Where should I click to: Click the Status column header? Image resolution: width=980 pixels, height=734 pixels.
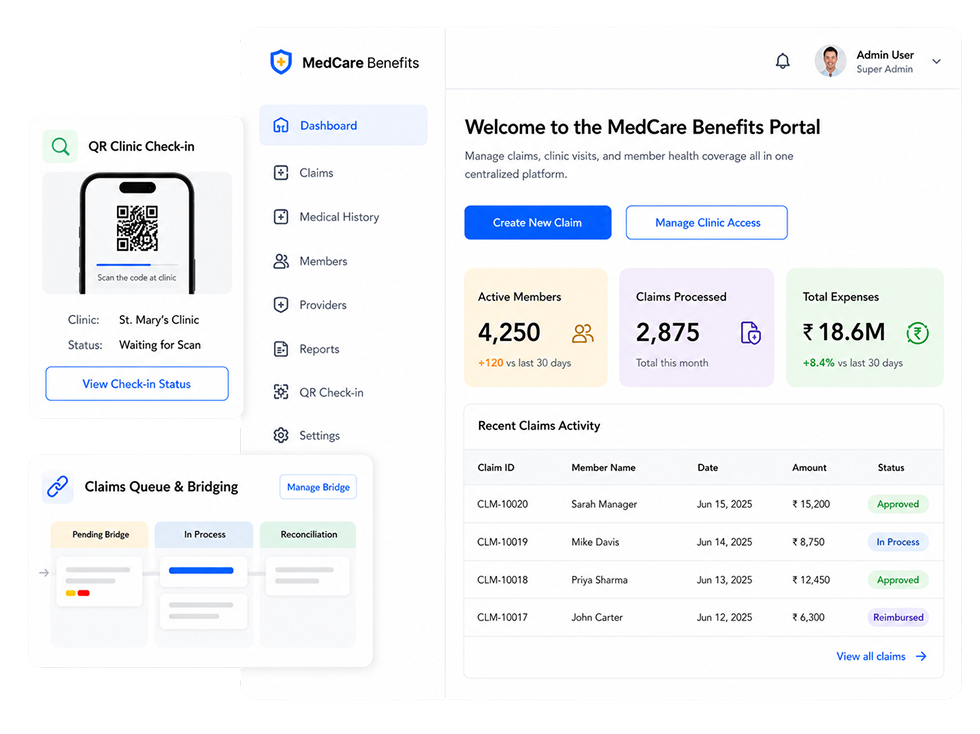(x=891, y=468)
